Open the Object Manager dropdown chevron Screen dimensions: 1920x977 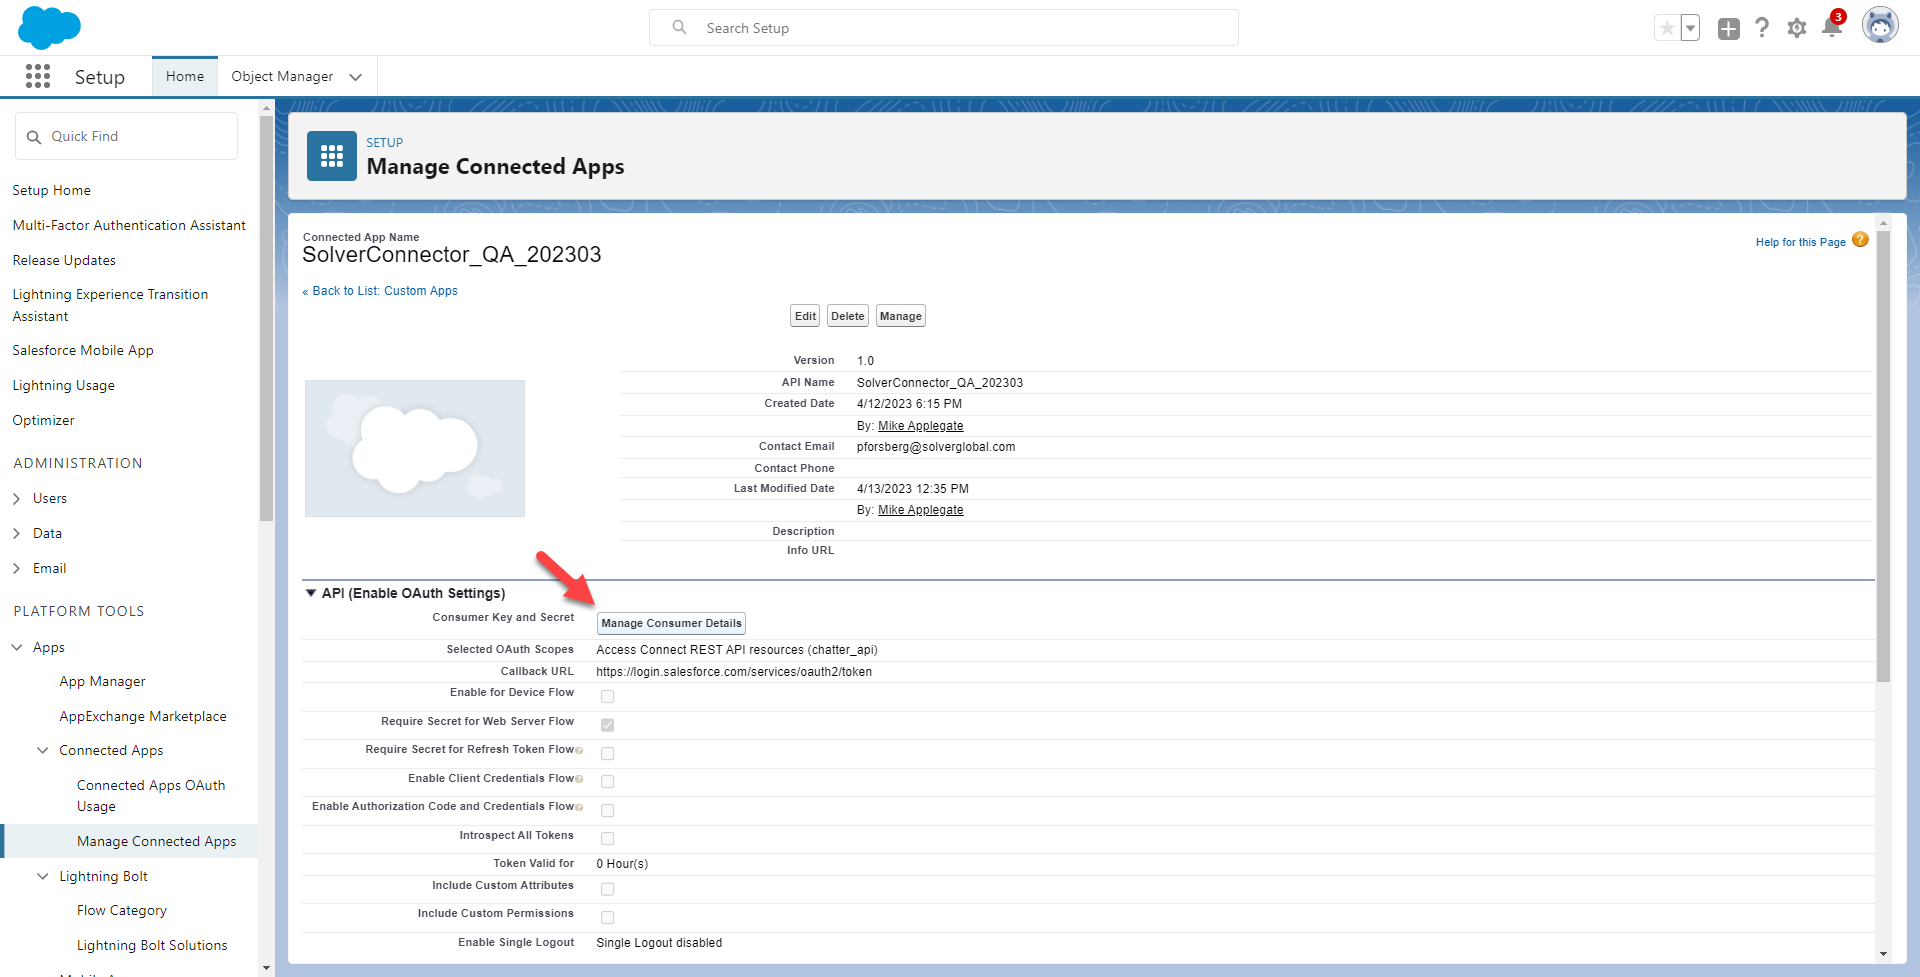coord(355,77)
